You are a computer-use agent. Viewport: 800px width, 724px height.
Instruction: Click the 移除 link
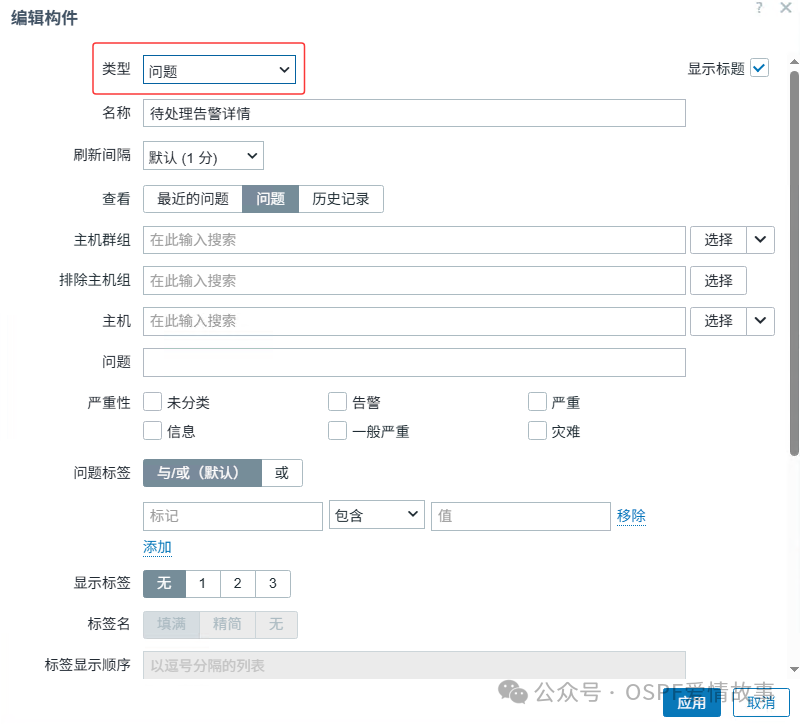coord(631,516)
